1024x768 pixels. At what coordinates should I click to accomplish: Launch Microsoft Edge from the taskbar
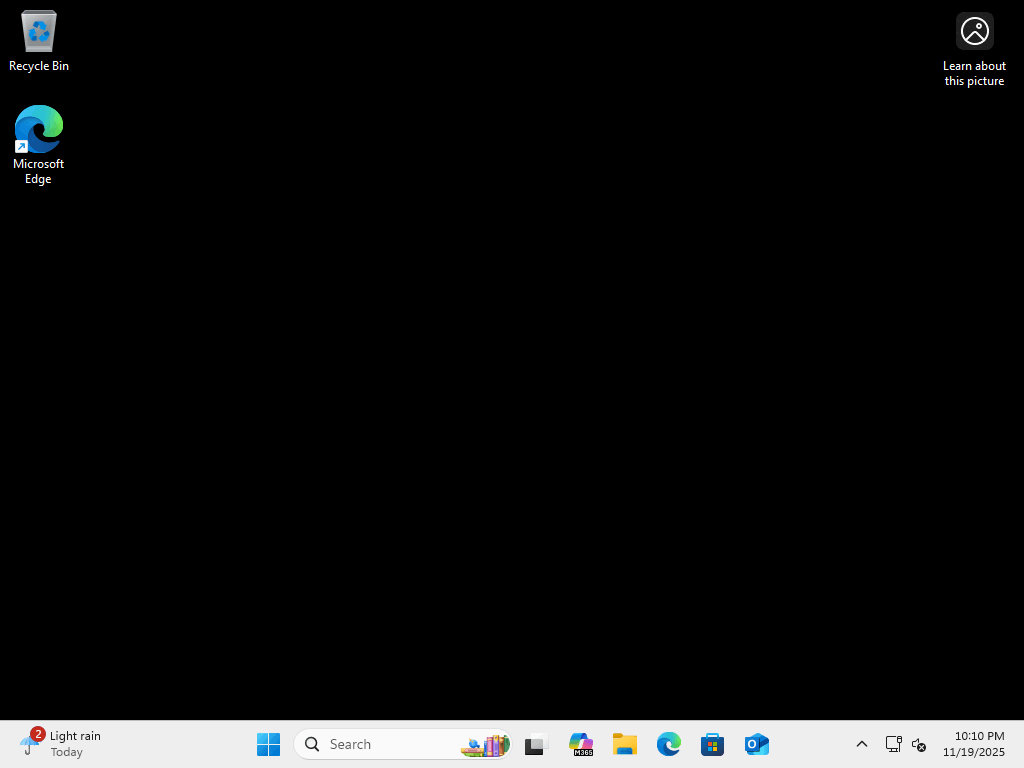pos(668,744)
